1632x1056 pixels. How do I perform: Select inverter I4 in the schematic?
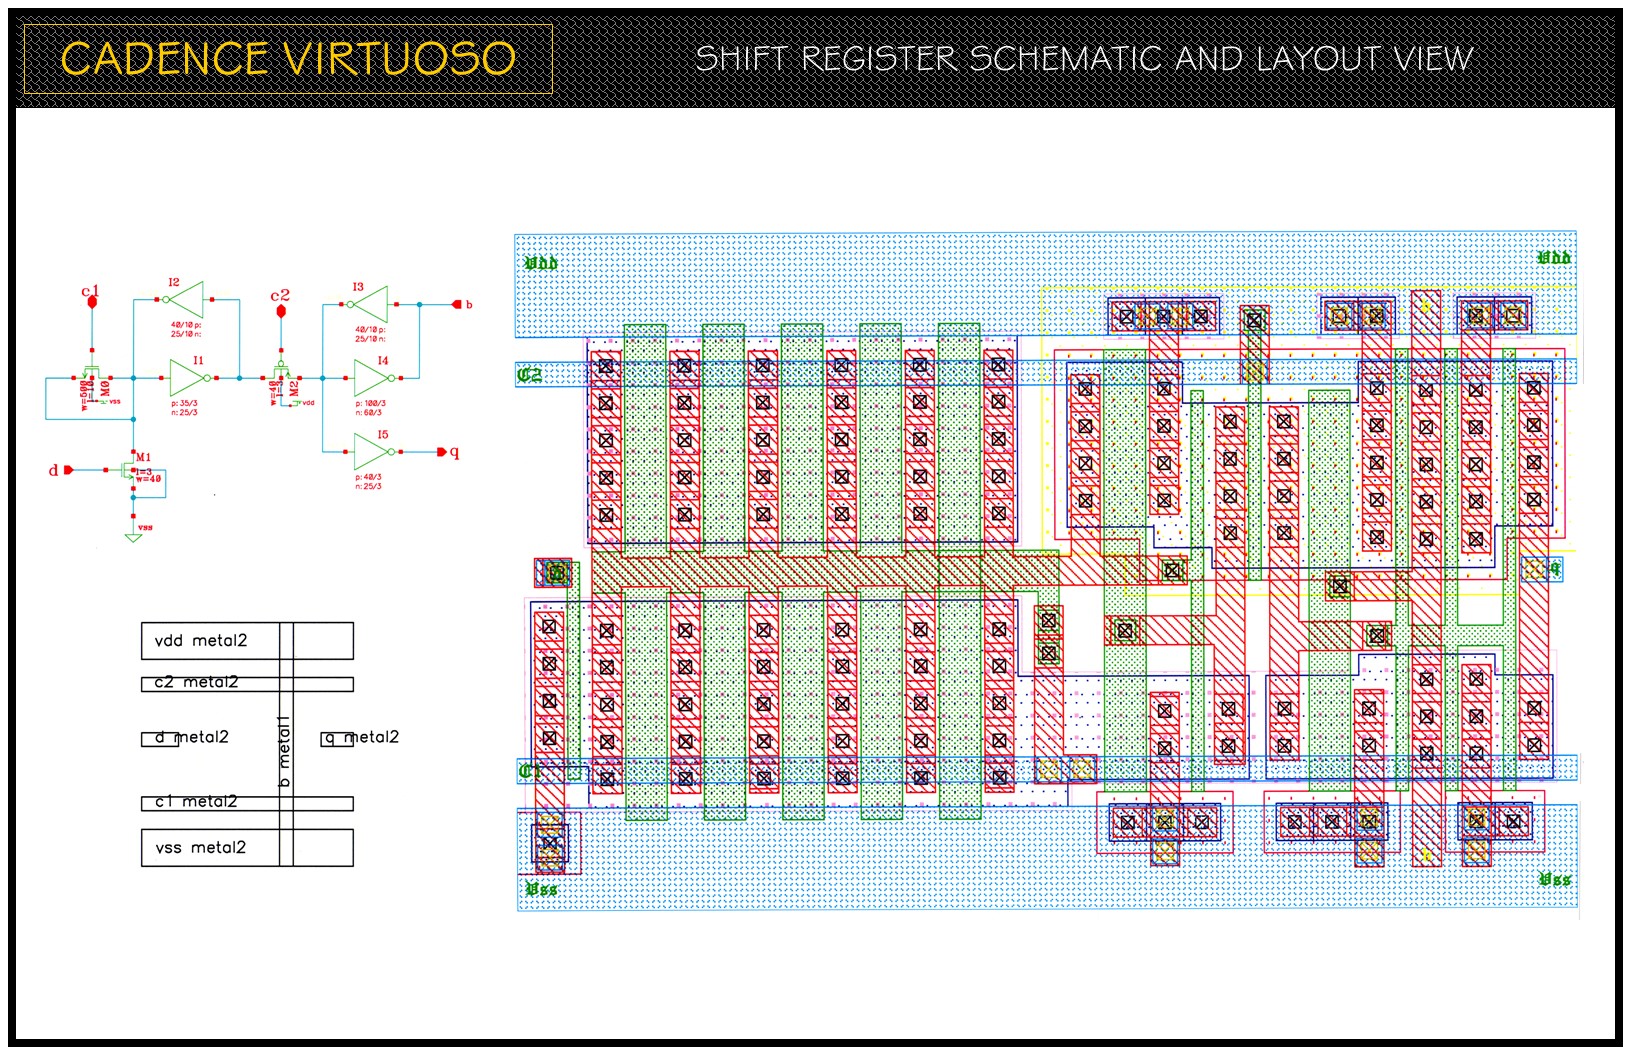pyautogui.click(x=371, y=378)
